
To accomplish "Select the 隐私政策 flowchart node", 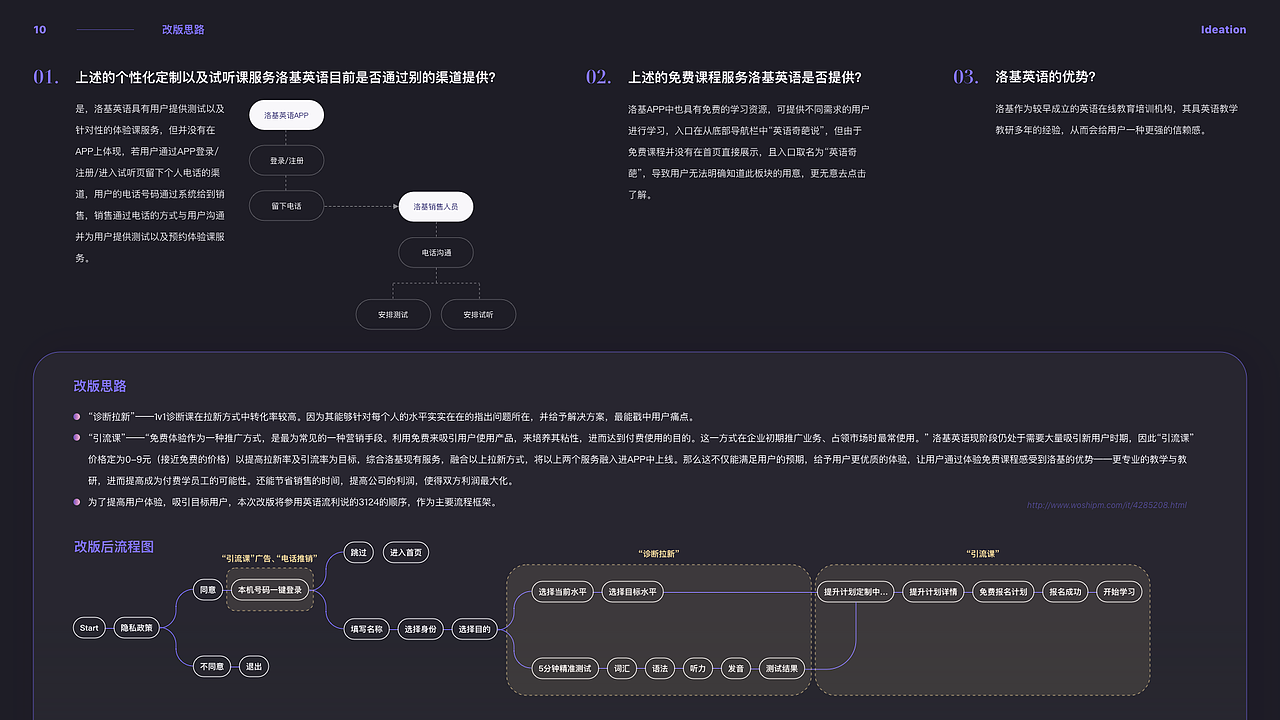I will coord(136,628).
